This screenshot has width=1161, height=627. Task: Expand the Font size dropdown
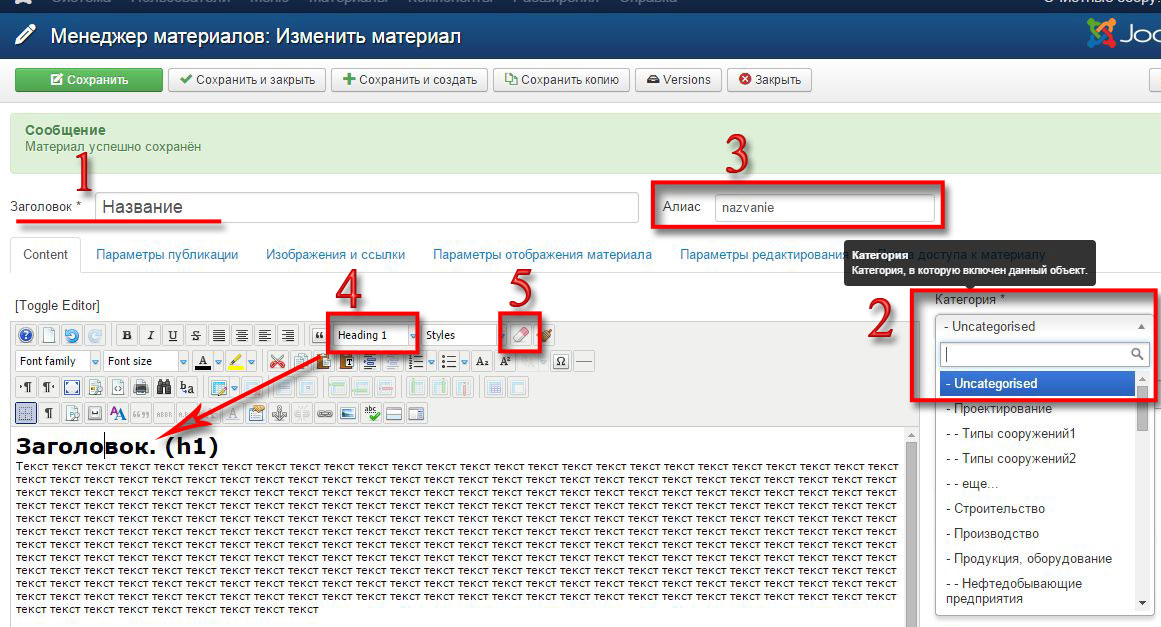[x=146, y=361]
